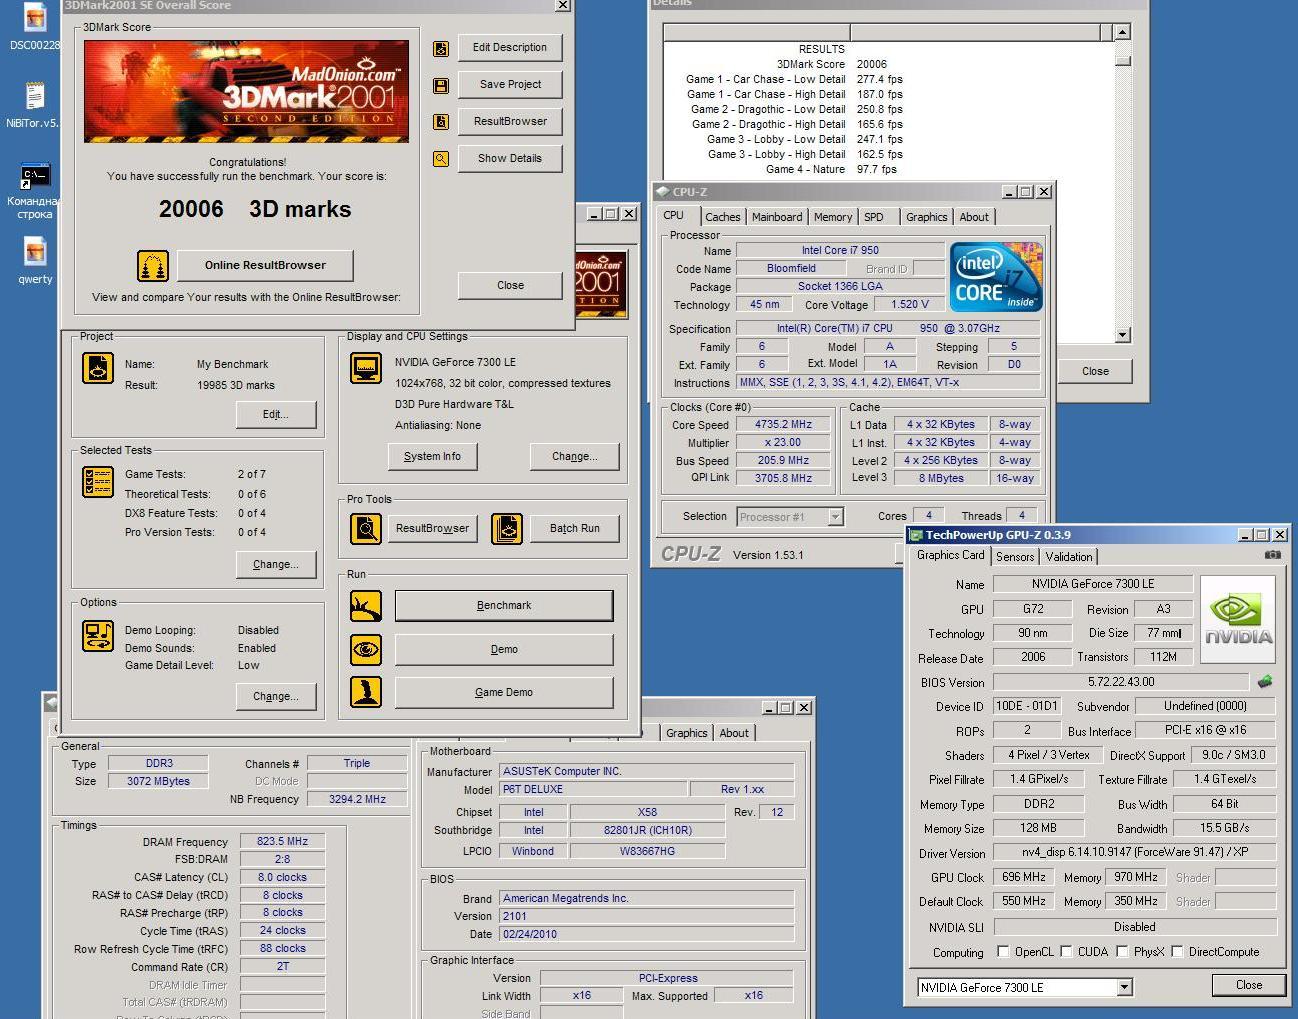Screen dimensions: 1298x1019
Task: Click the Display and CPU Settings monitor icon
Action: tap(366, 368)
